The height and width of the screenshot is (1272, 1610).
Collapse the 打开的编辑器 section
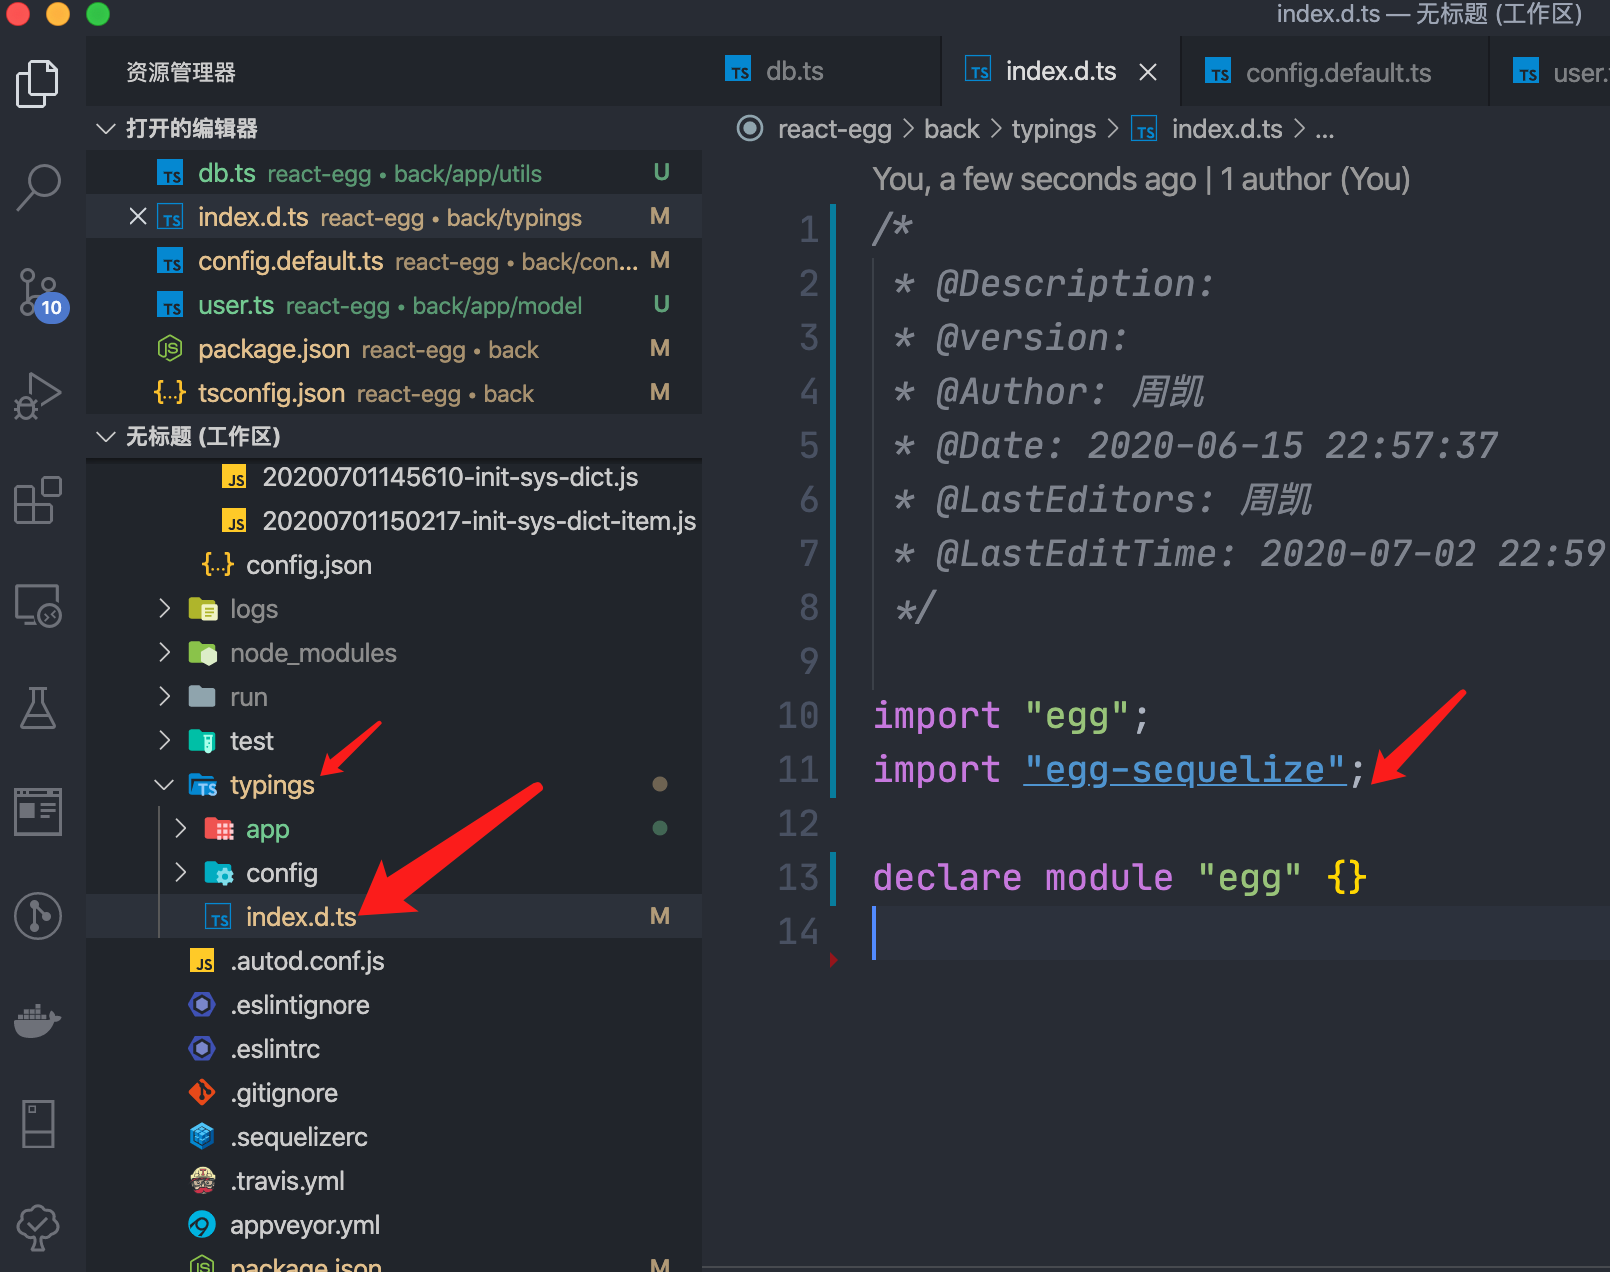click(105, 128)
